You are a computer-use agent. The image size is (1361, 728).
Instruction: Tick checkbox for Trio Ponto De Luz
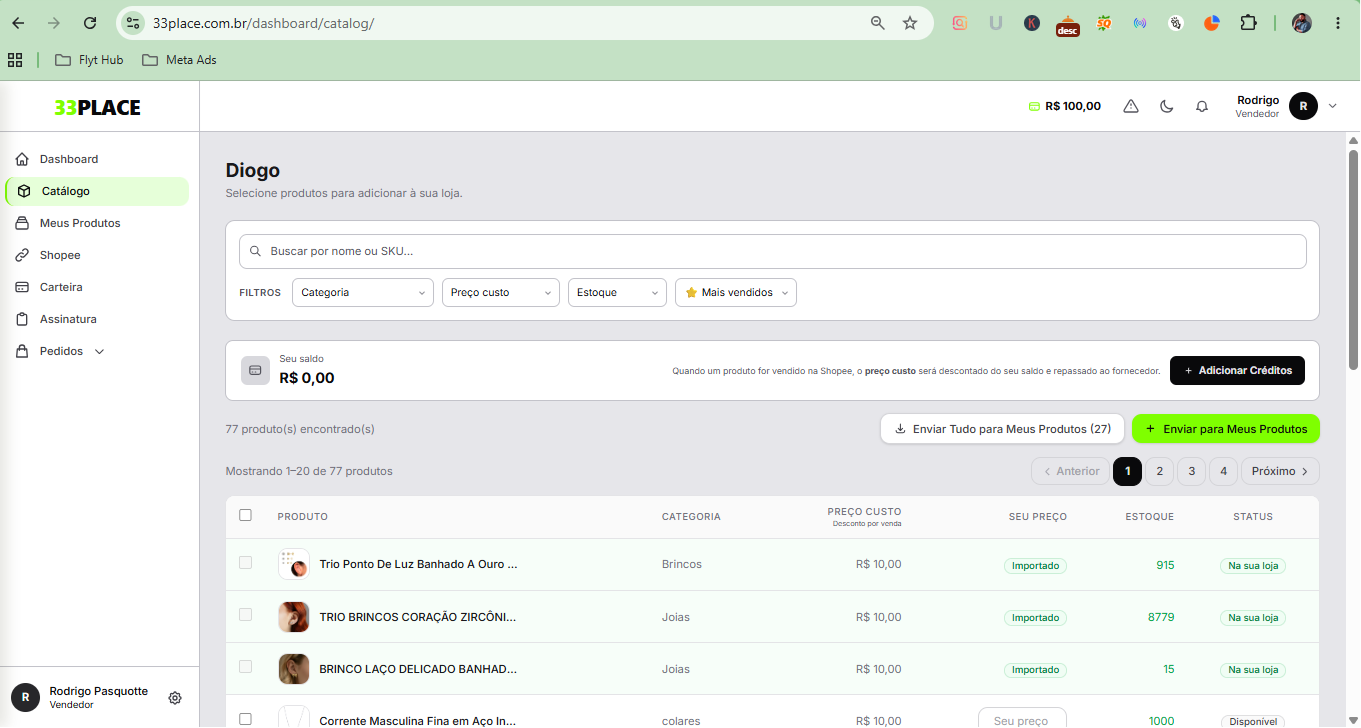click(246, 563)
